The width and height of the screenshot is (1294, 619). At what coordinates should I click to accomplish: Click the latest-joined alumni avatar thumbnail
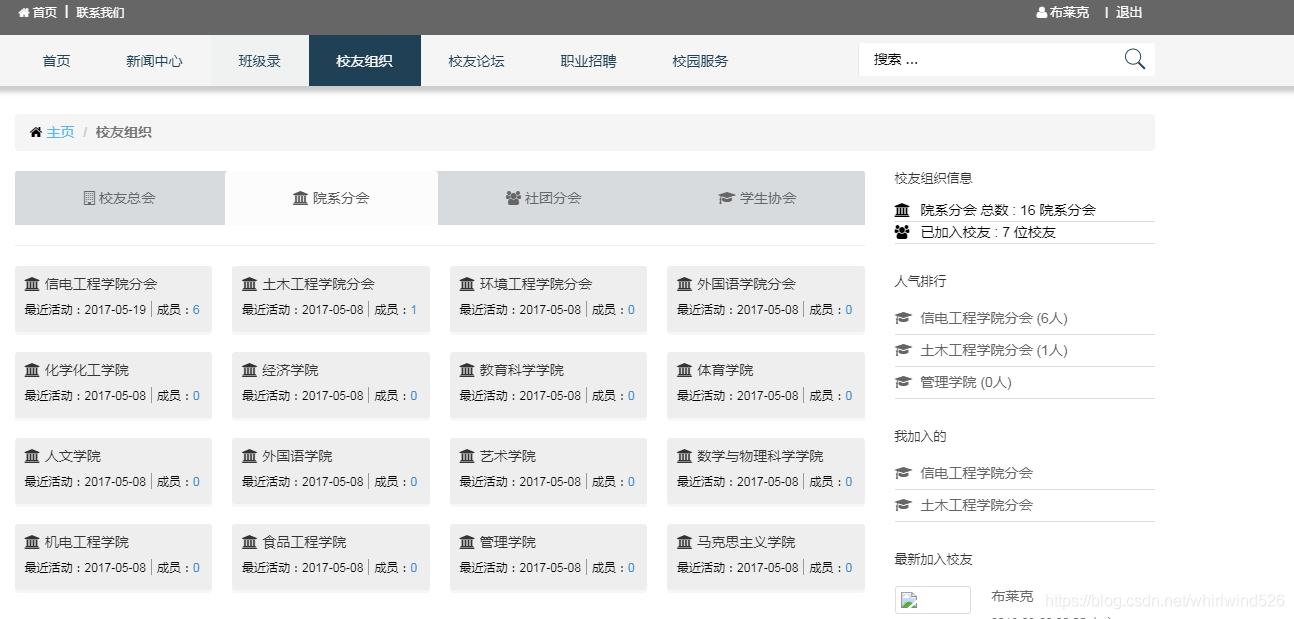[x=933, y=600]
